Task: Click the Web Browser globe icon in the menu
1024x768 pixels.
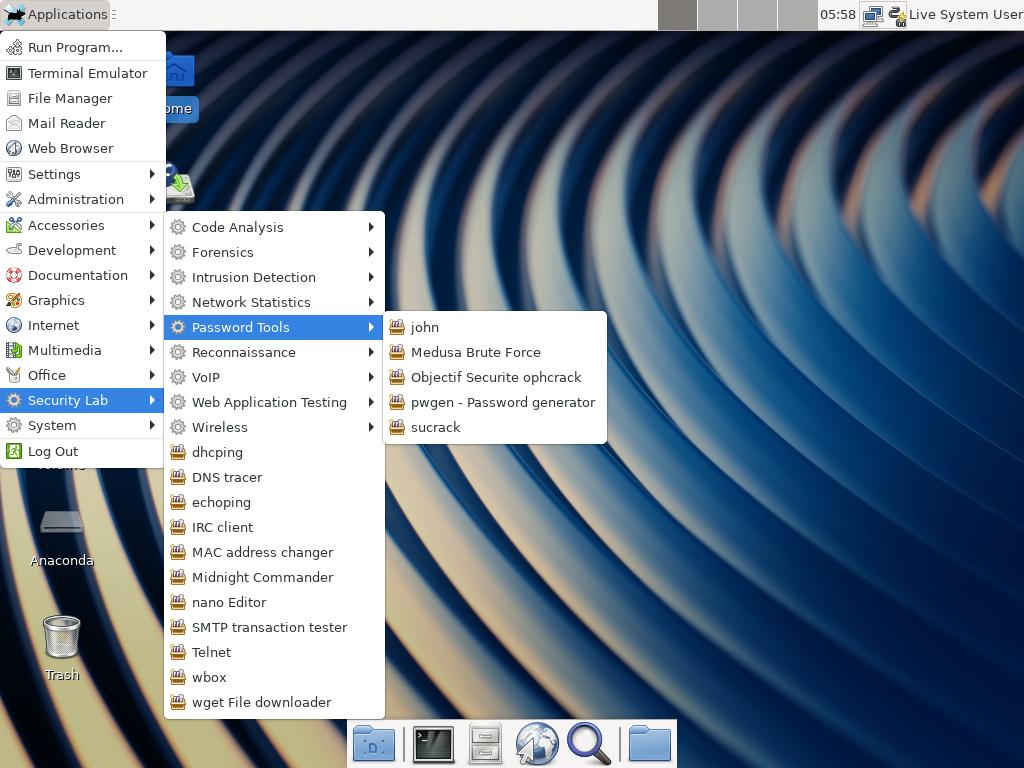Action: pyautogui.click(x=14, y=148)
